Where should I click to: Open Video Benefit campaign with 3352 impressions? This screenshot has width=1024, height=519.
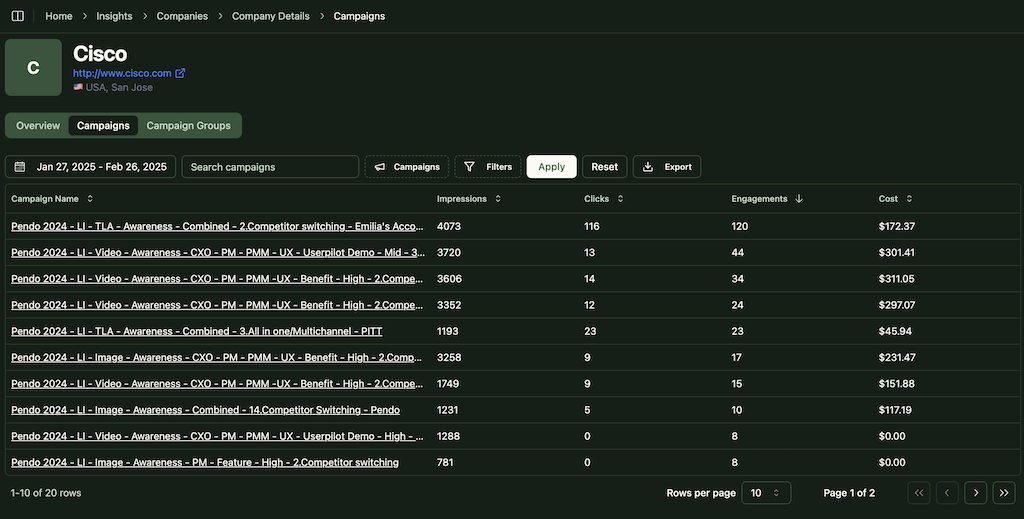coord(217,305)
